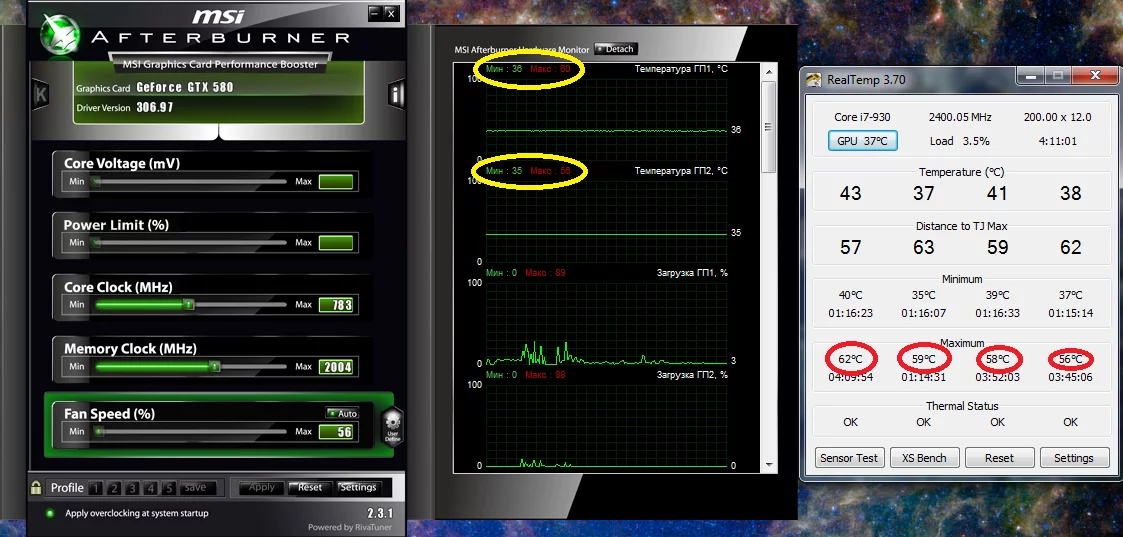Close the MSI Afterburner window
Viewport: 1123px width, 537px height.
click(x=390, y=13)
